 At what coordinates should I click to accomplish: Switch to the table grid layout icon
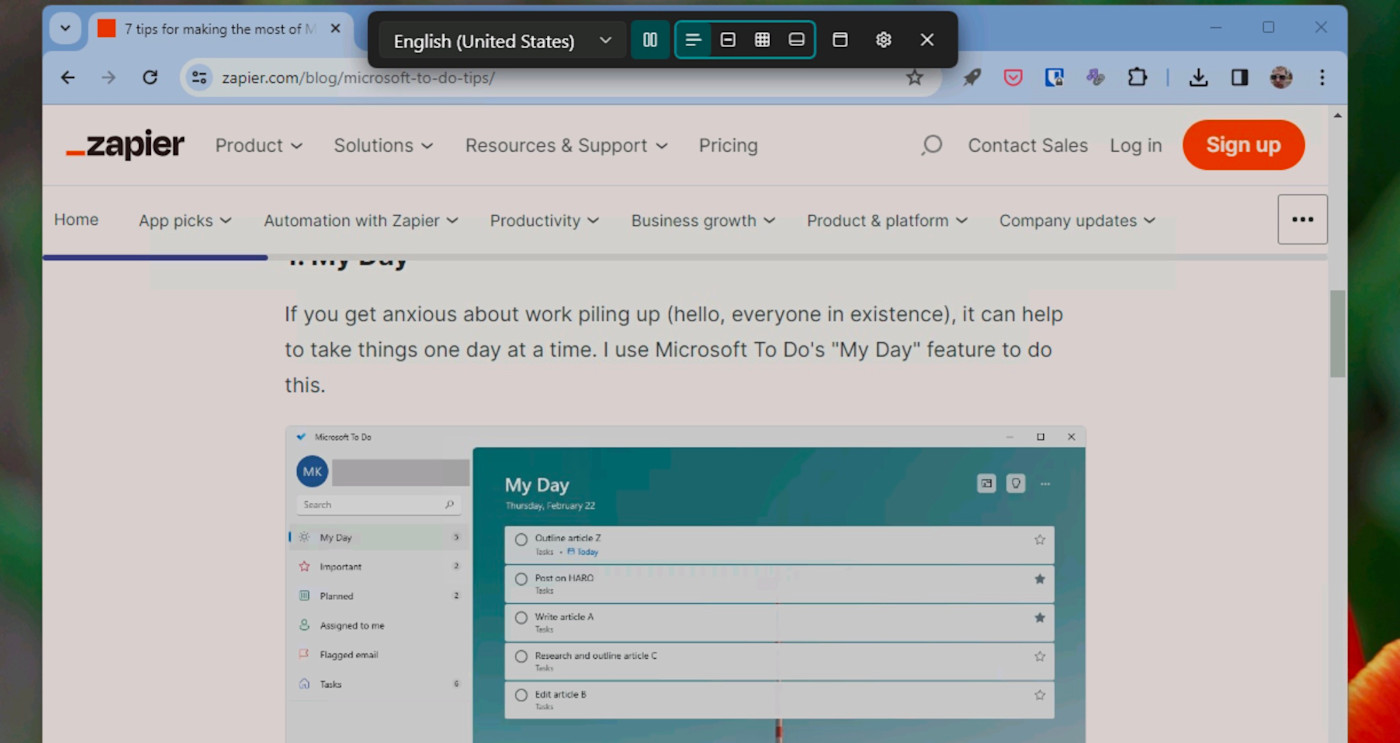(x=762, y=40)
